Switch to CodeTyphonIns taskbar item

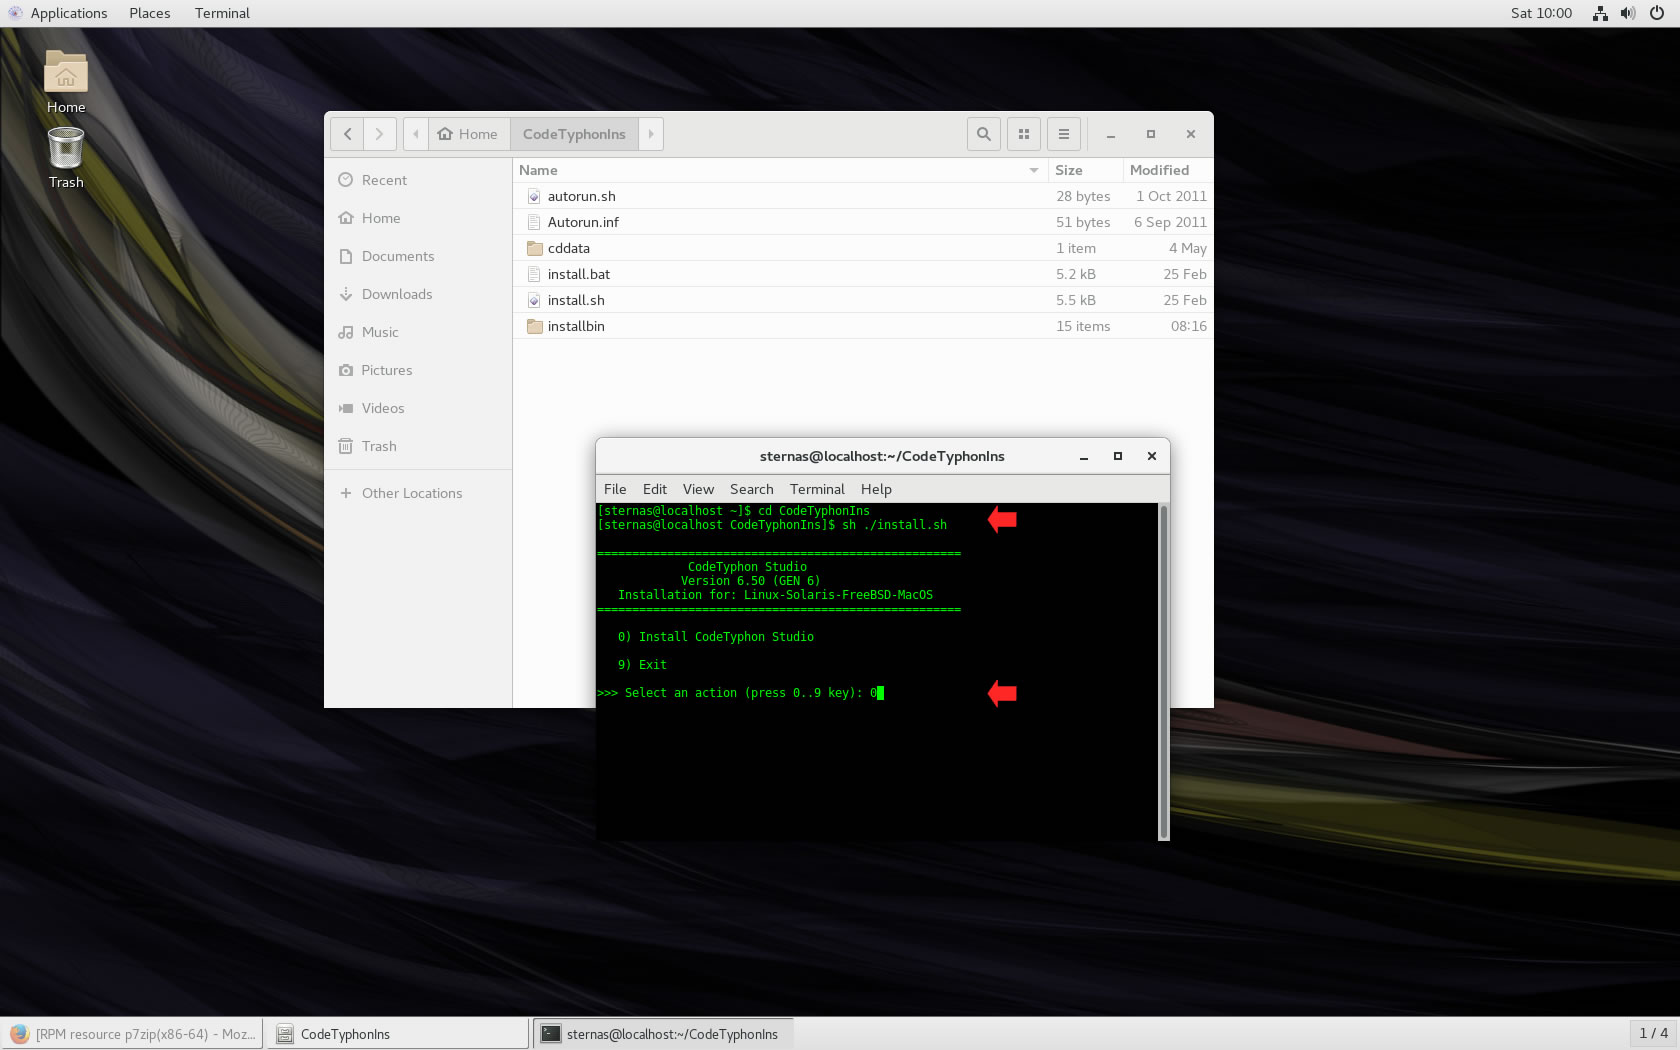coord(398,1034)
